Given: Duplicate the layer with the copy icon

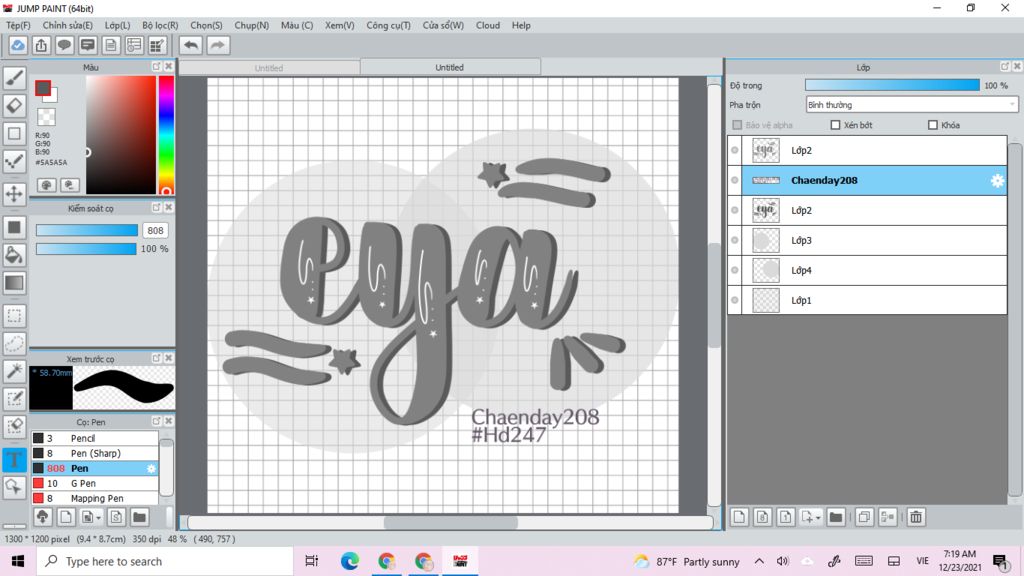Looking at the screenshot, I should (863, 517).
